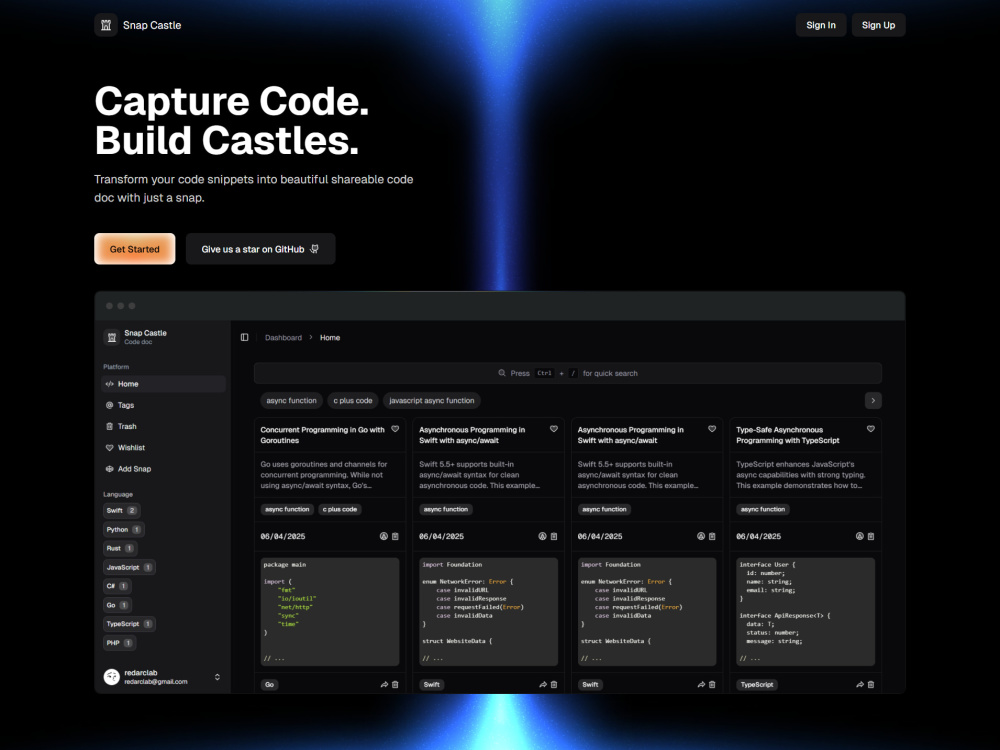Click the Snap Castle logo in dashboard sidebar
This screenshot has height=750, width=1000.
(112, 337)
